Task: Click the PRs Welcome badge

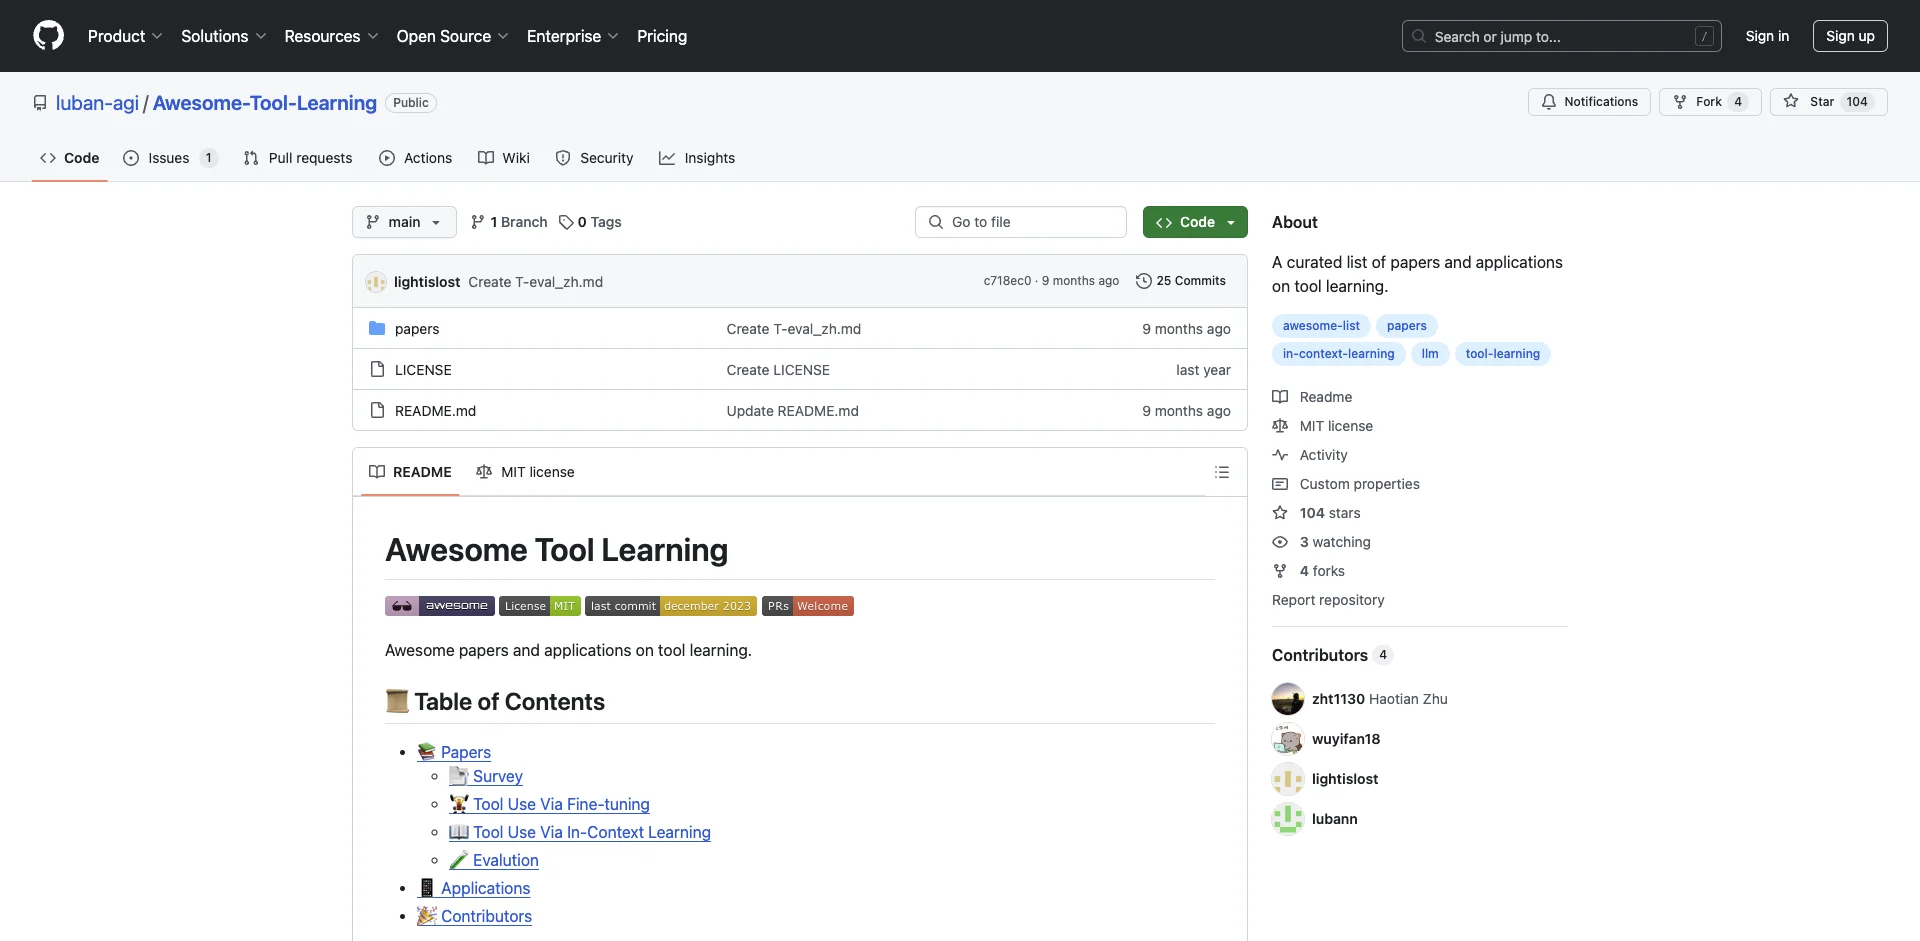Action: point(808,606)
